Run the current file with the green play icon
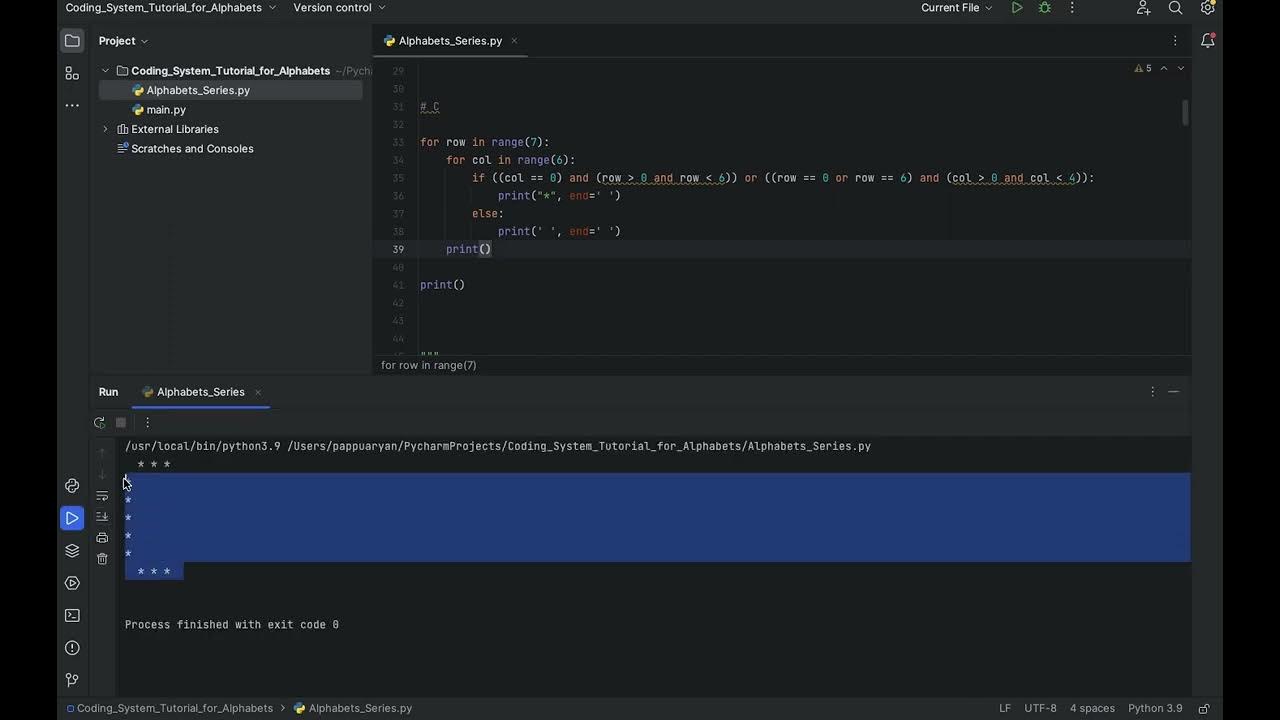Viewport: 1280px width, 720px height. click(x=1017, y=8)
